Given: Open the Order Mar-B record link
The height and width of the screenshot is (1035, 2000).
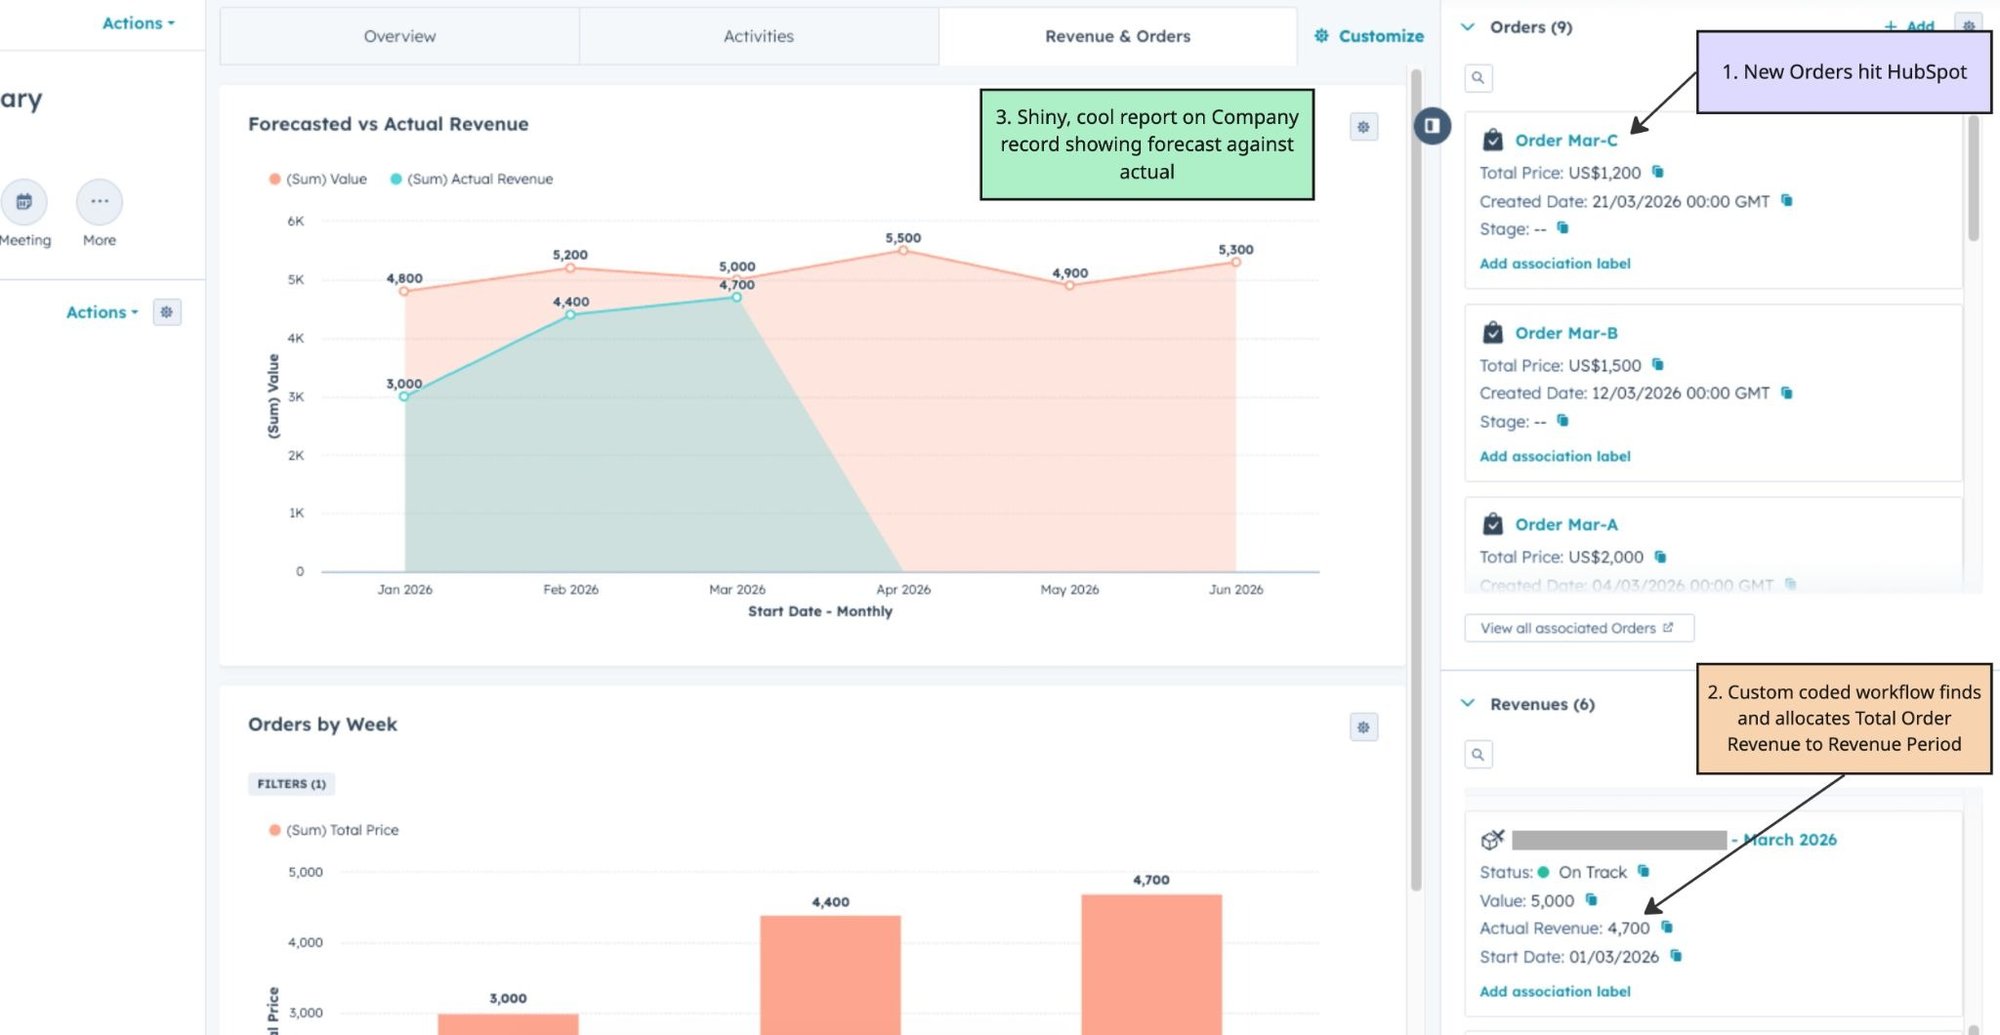Looking at the screenshot, I should click(x=1566, y=333).
